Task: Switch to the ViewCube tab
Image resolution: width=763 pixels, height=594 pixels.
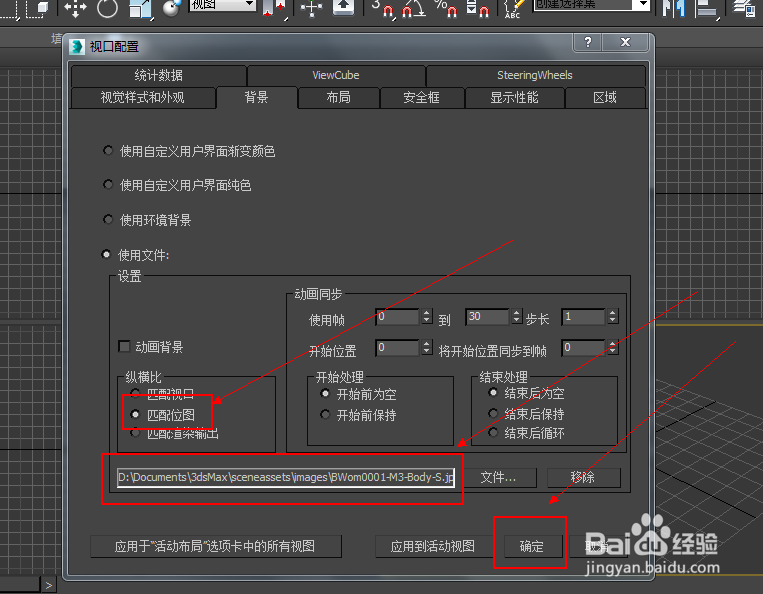Action: pos(336,75)
